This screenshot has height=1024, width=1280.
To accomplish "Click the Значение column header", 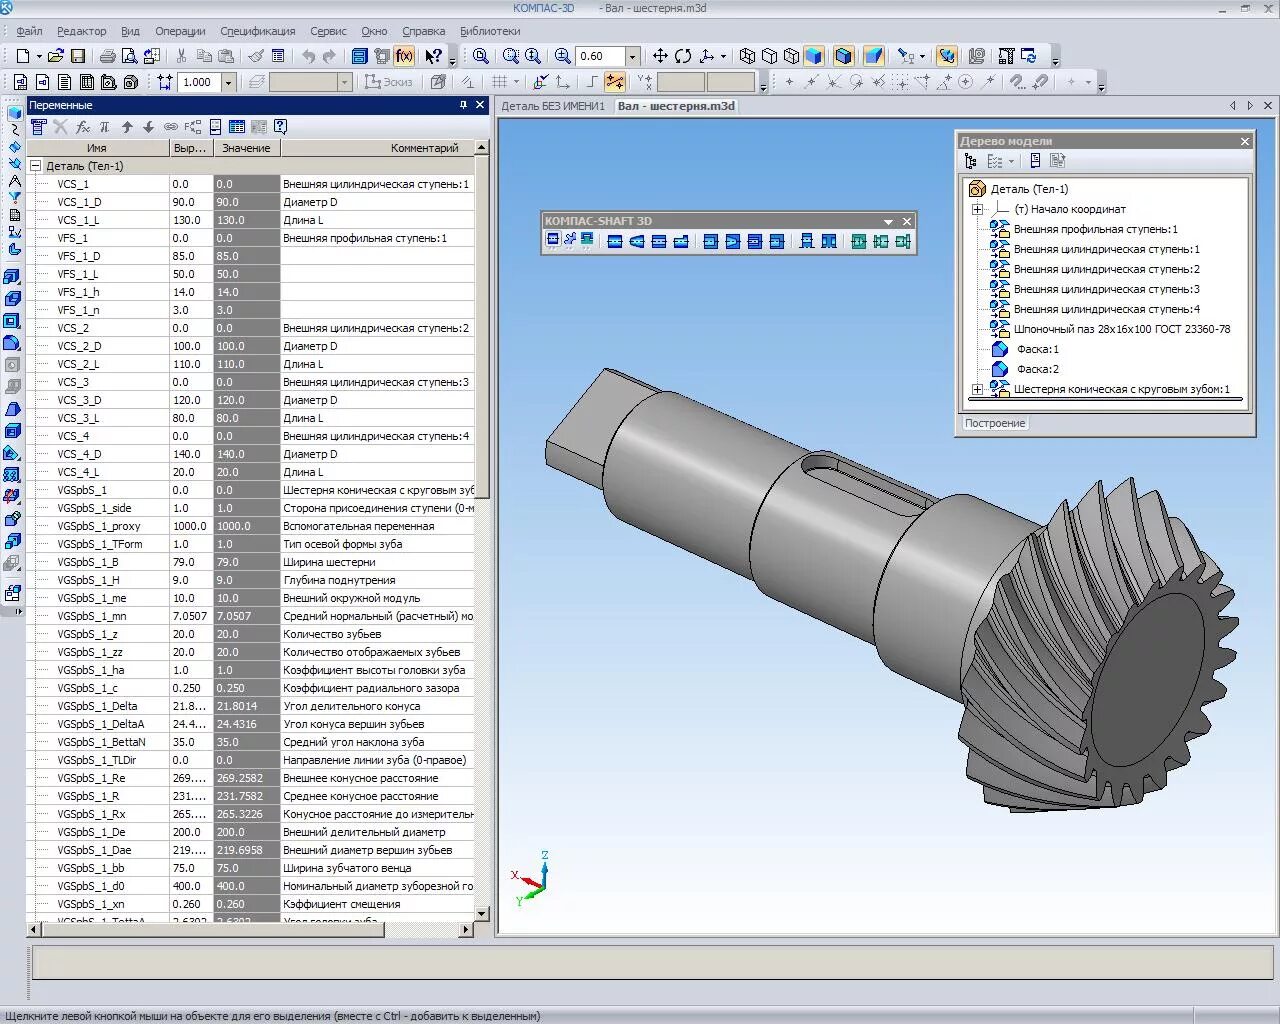I will click(x=246, y=148).
